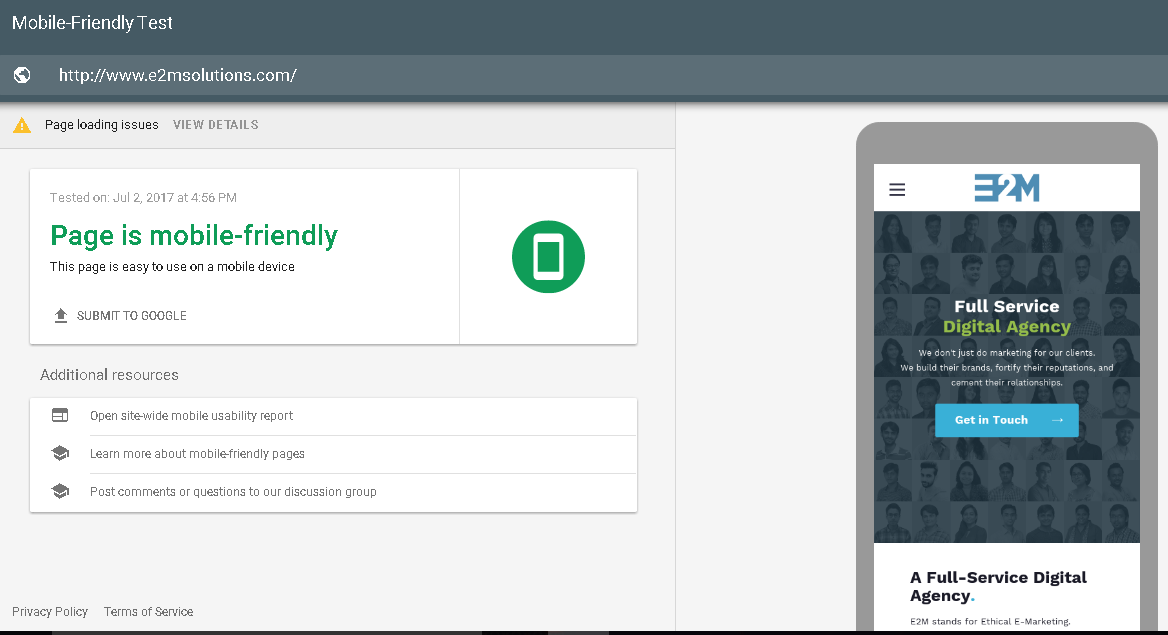Click the stacked-pages icon beside mobile-friendly pages
1168x635 pixels.
pyautogui.click(x=60, y=452)
